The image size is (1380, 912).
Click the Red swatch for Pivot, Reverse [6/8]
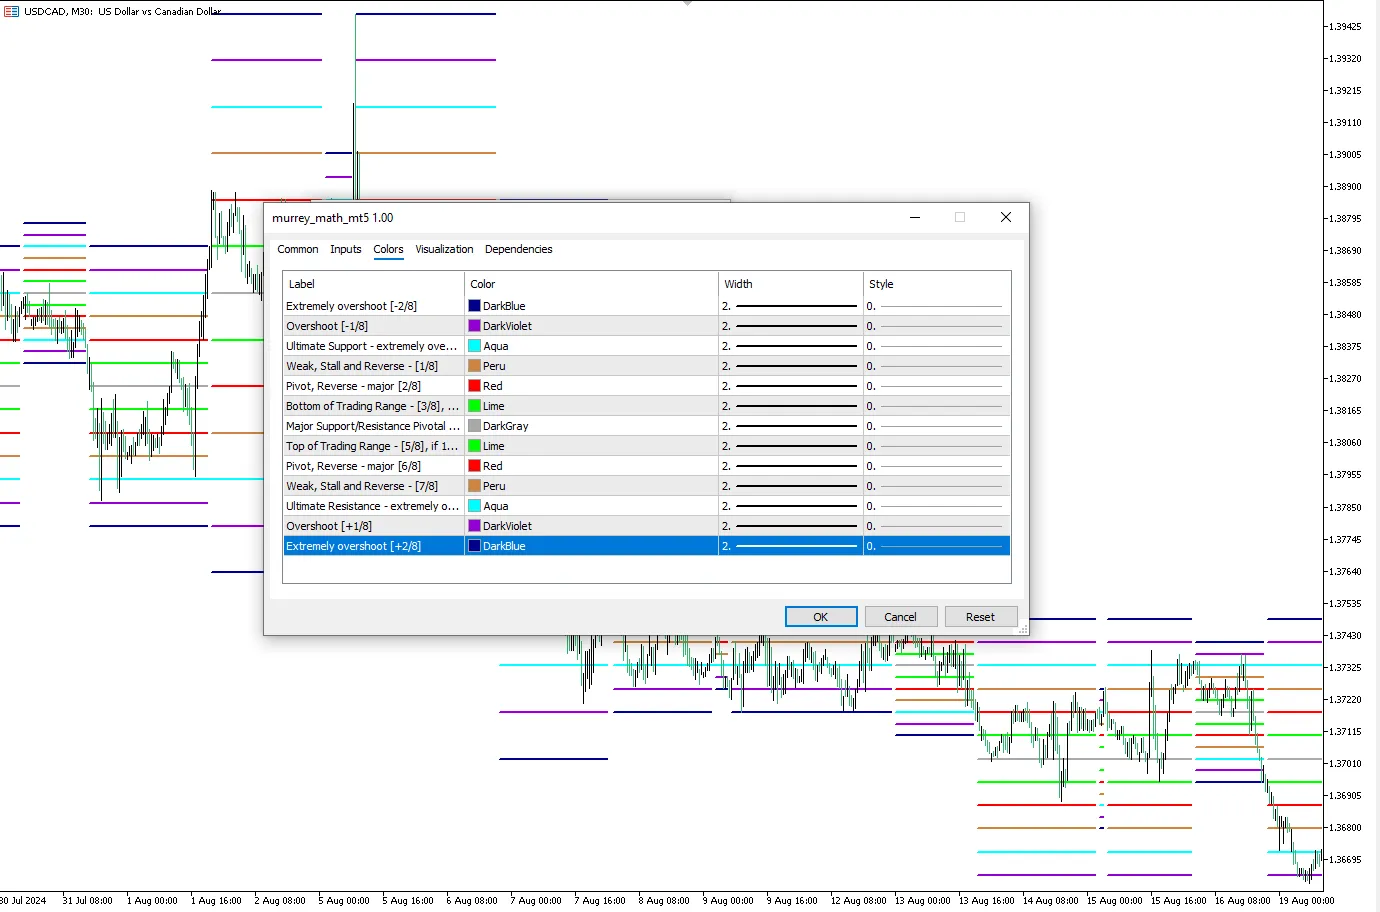click(475, 466)
